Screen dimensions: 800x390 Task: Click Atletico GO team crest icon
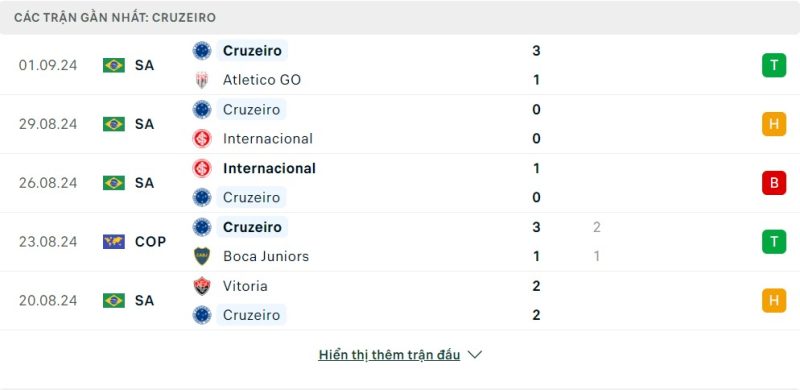pyautogui.click(x=202, y=80)
